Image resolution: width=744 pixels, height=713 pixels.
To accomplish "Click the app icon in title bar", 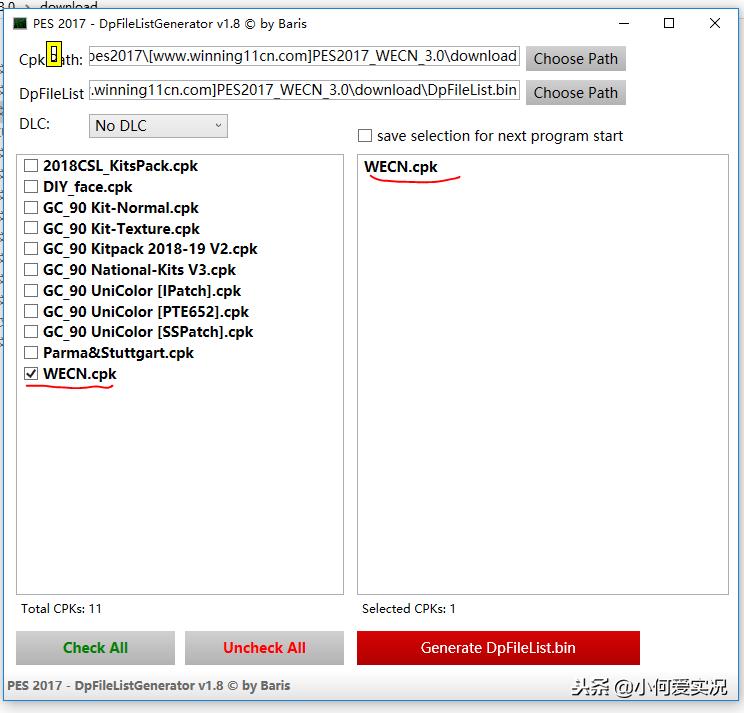I will (20, 23).
